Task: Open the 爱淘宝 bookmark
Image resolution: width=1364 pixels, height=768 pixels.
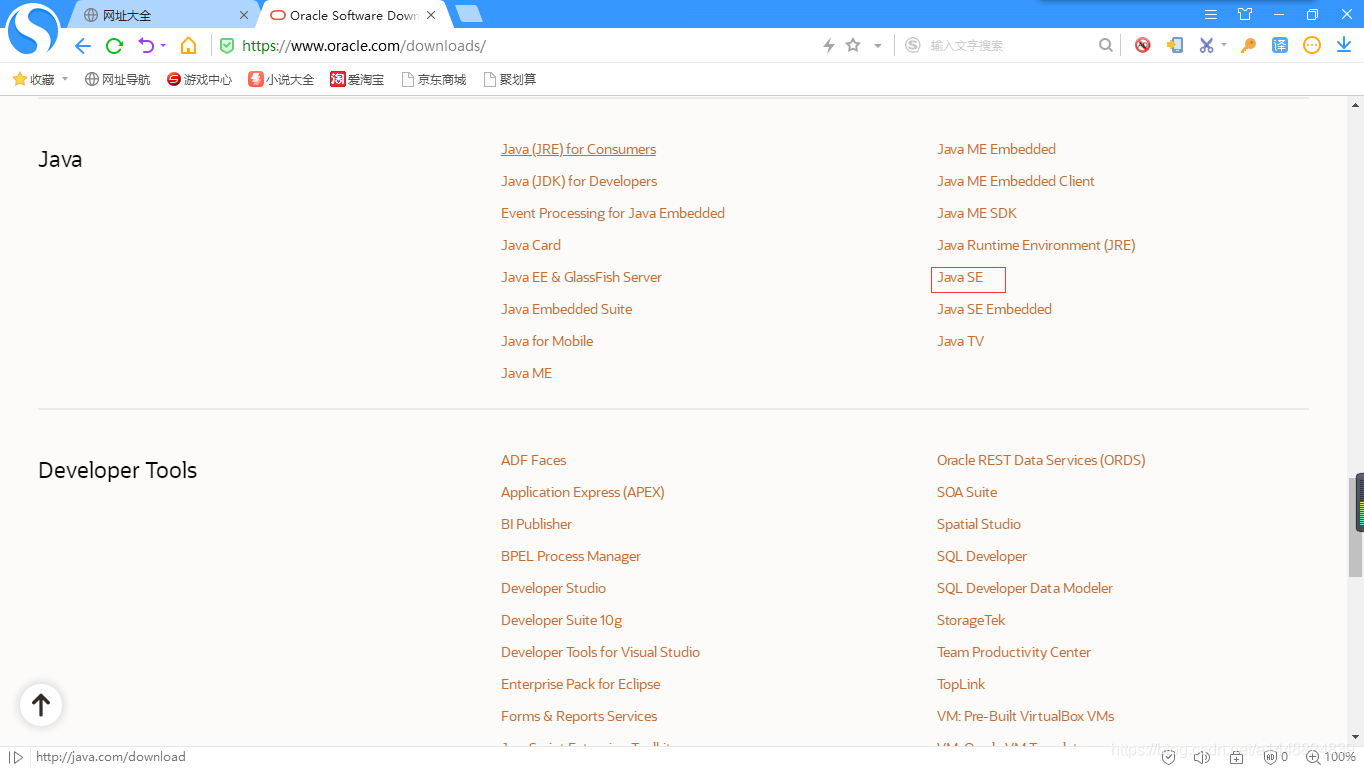Action: (x=357, y=79)
